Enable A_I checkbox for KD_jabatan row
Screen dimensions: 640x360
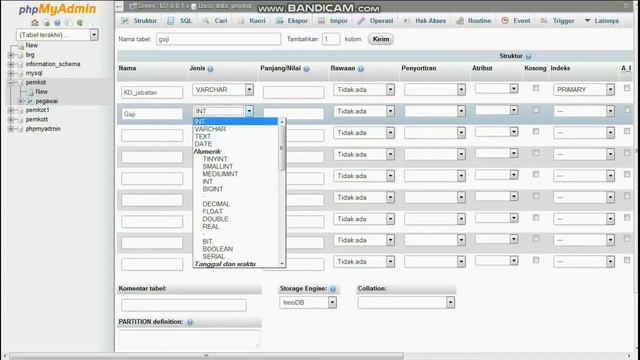point(627,88)
